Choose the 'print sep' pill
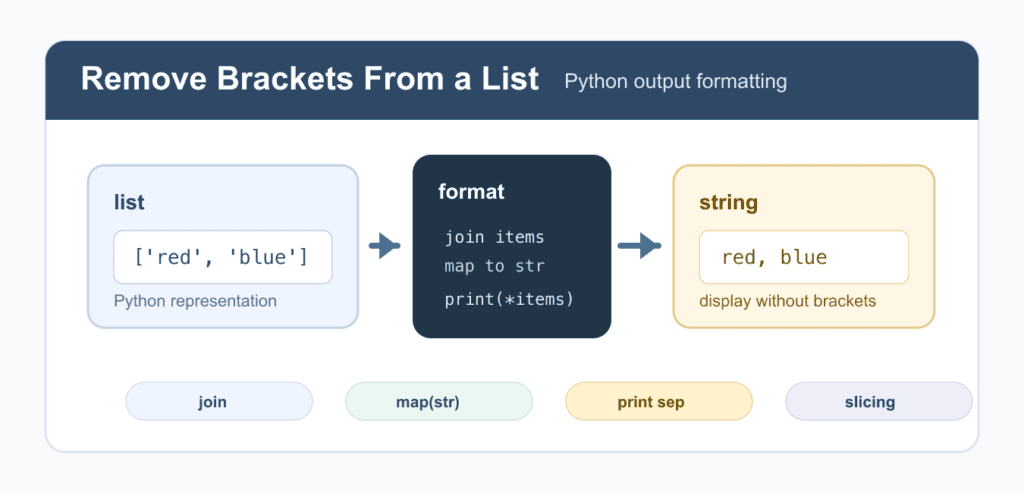This screenshot has height=493, width=1024. pyautogui.click(x=658, y=402)
